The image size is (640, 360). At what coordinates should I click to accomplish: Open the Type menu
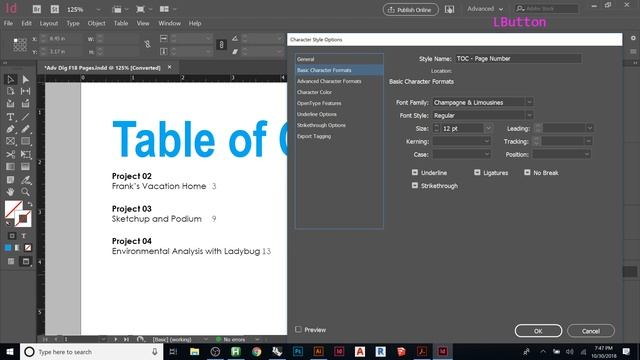pyautogui.click(x=73, y=24)
